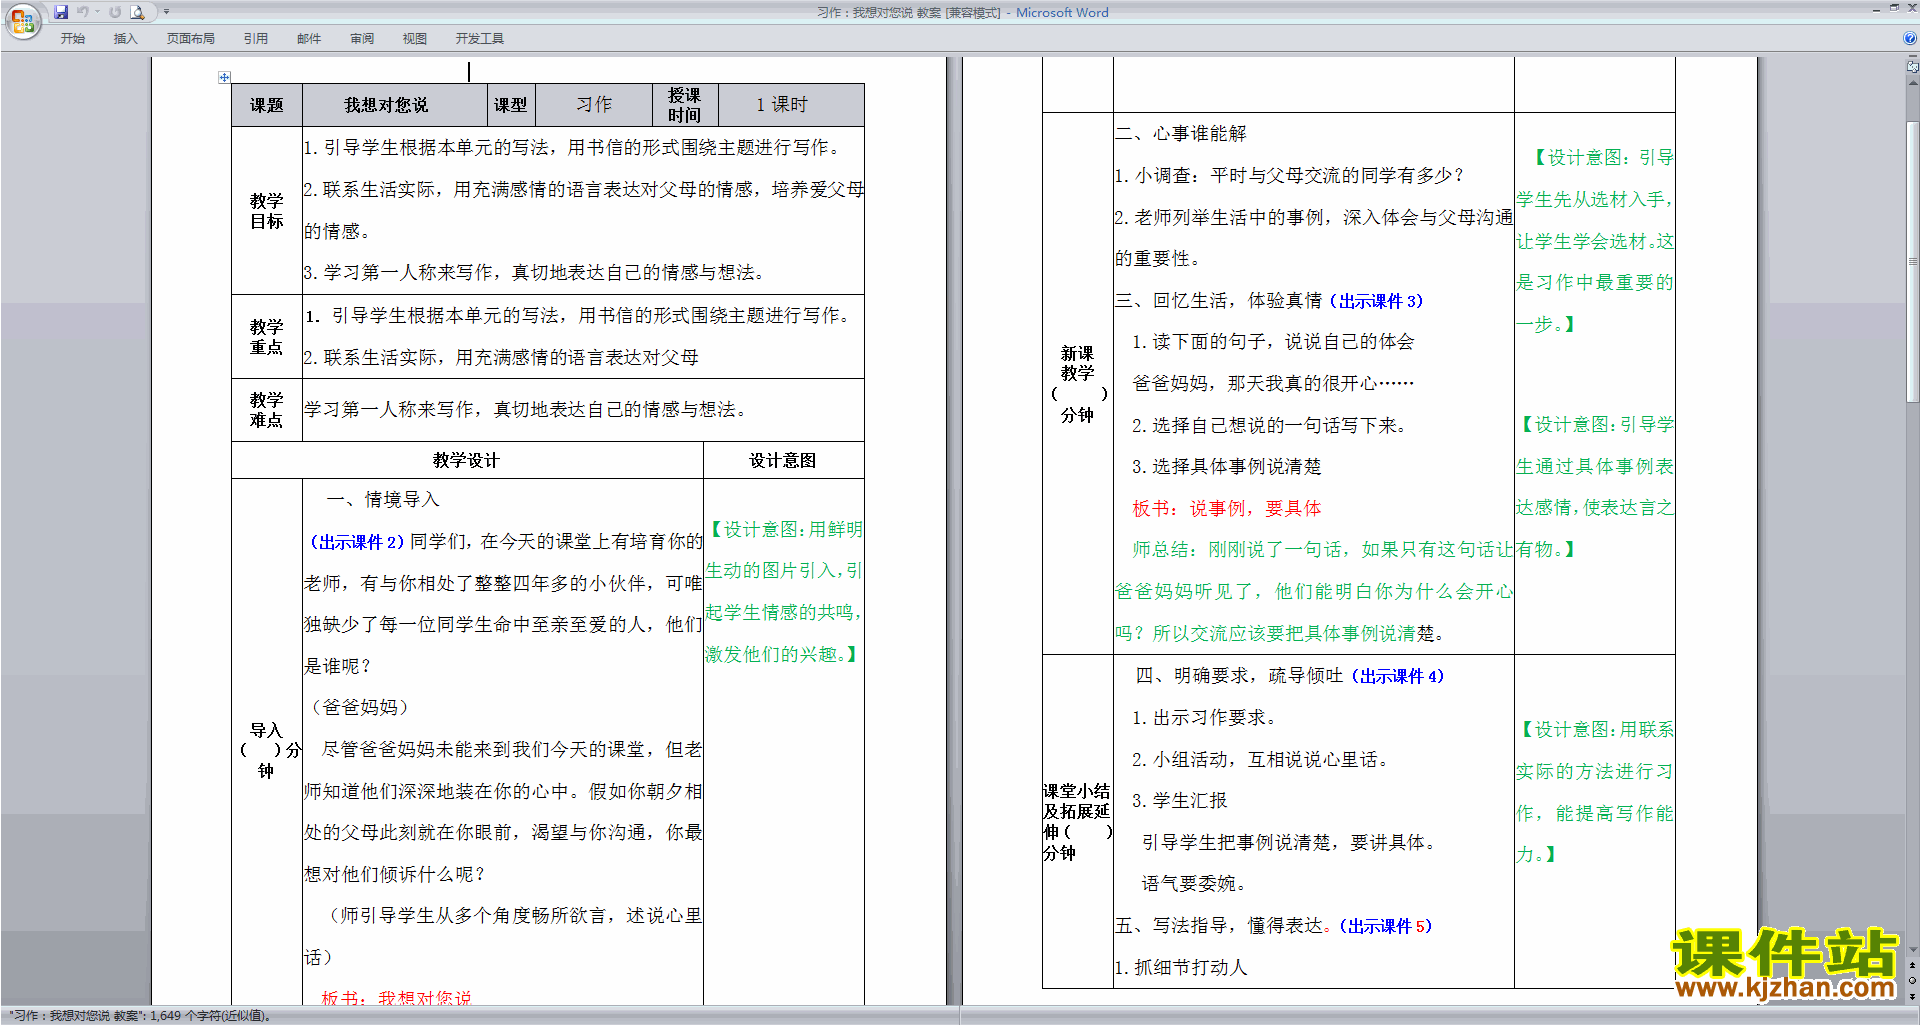Click the heading 一、情境导入
Viewport: 1920px width, 1025px height.
[x=383, y=499]
